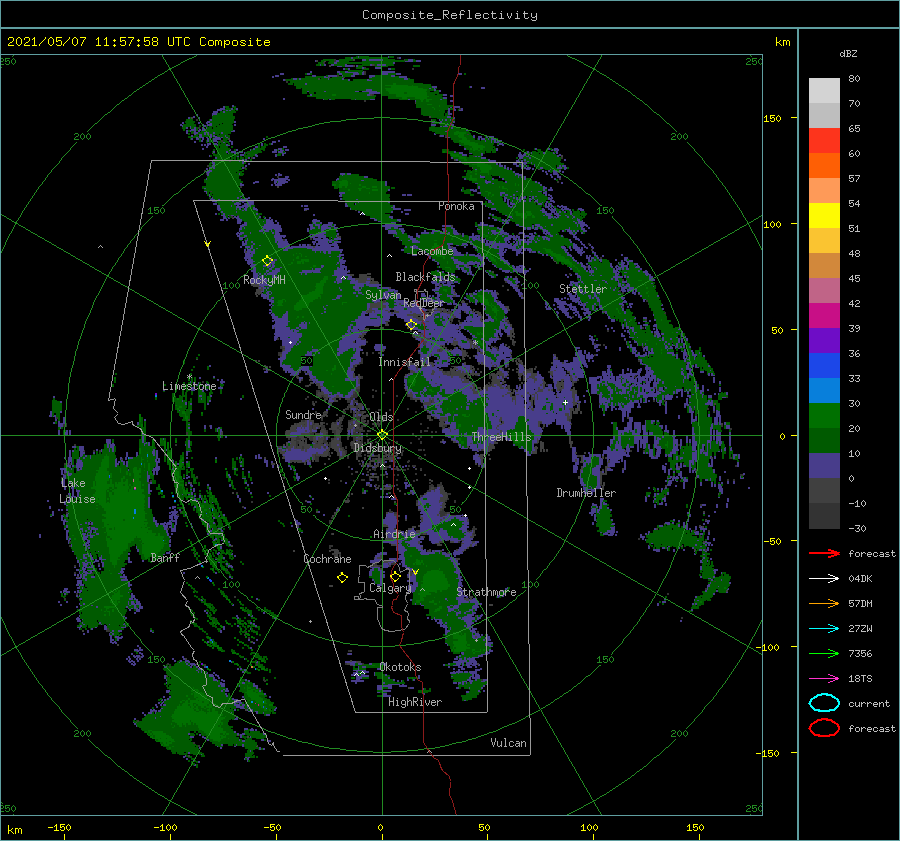This screenshot has width=900, height=841.
Task: Select the 80 dBZ color swatch
Action: point(824,90)
